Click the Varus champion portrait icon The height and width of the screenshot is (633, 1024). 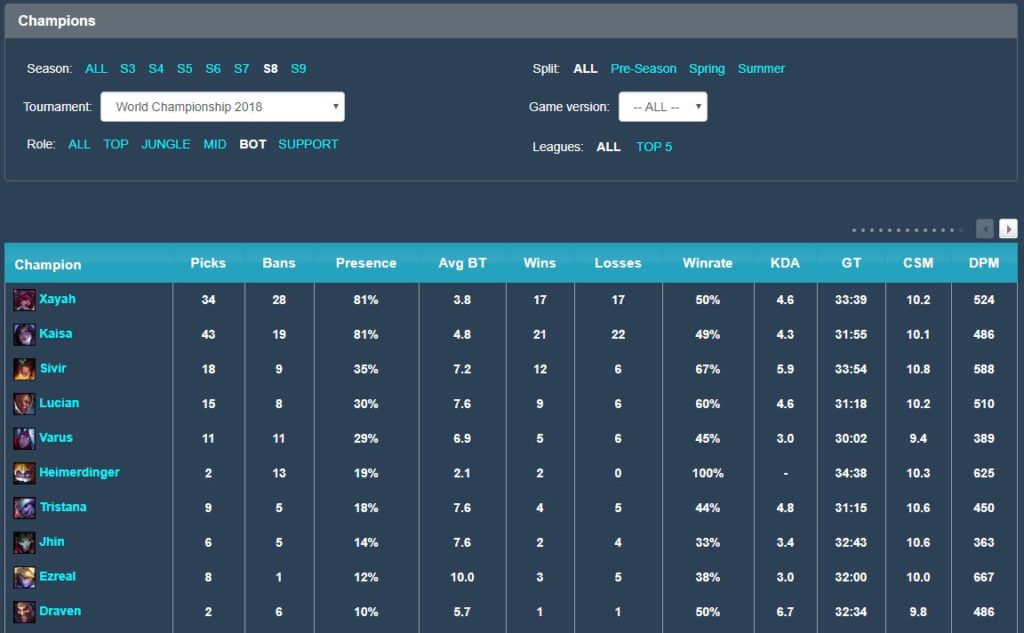point(24,438)
